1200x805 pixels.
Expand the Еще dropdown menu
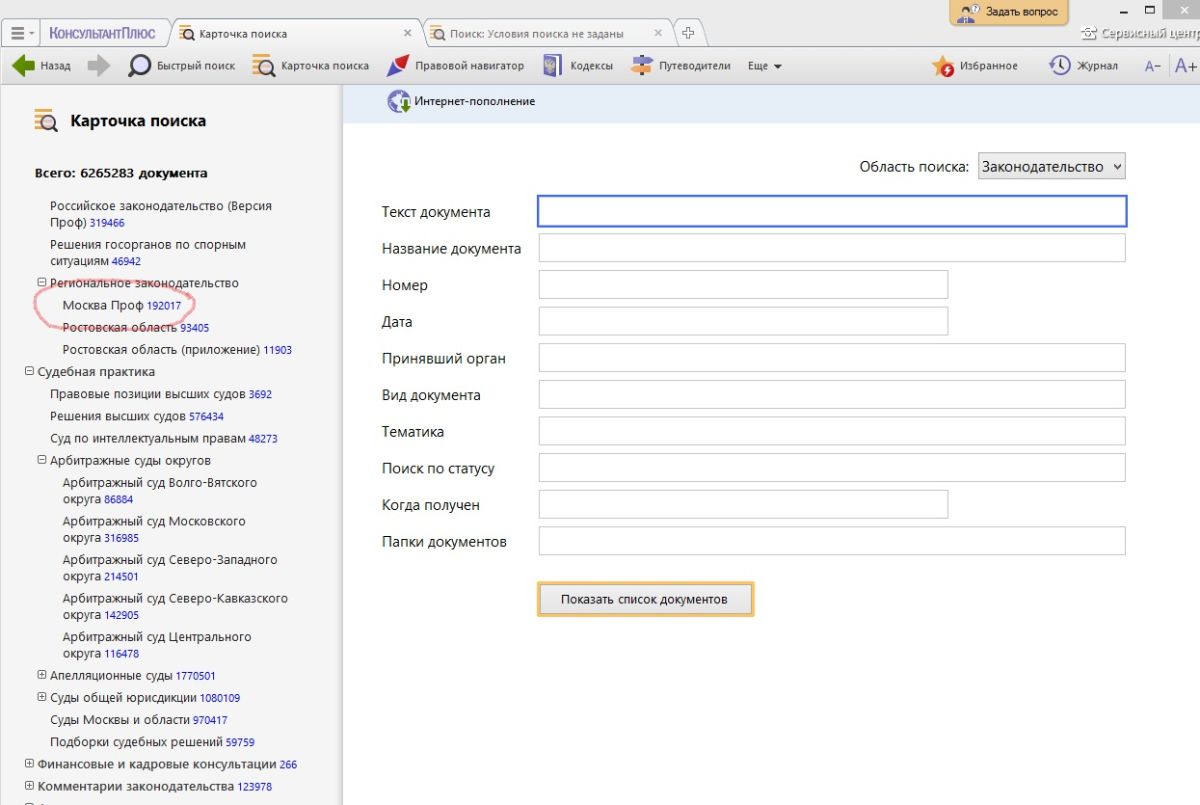pos(765,66)
